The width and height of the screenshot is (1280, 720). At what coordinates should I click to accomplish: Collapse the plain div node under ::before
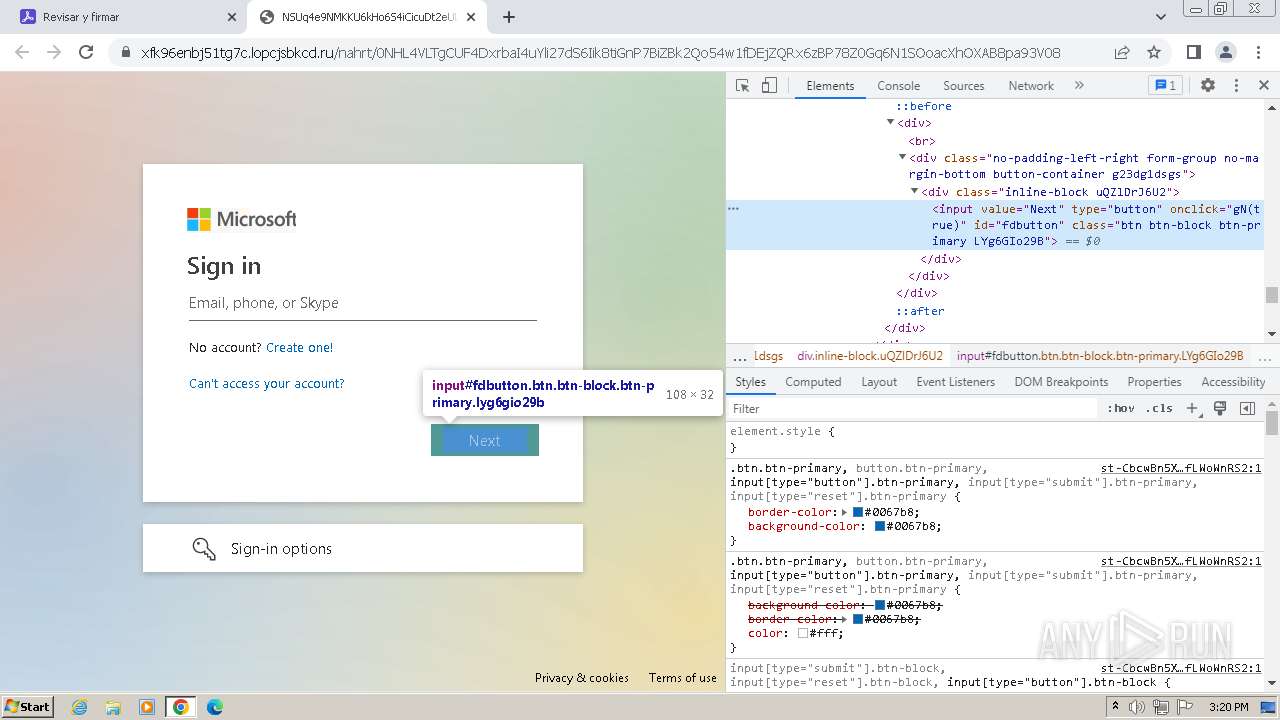(x=890, y=123)
